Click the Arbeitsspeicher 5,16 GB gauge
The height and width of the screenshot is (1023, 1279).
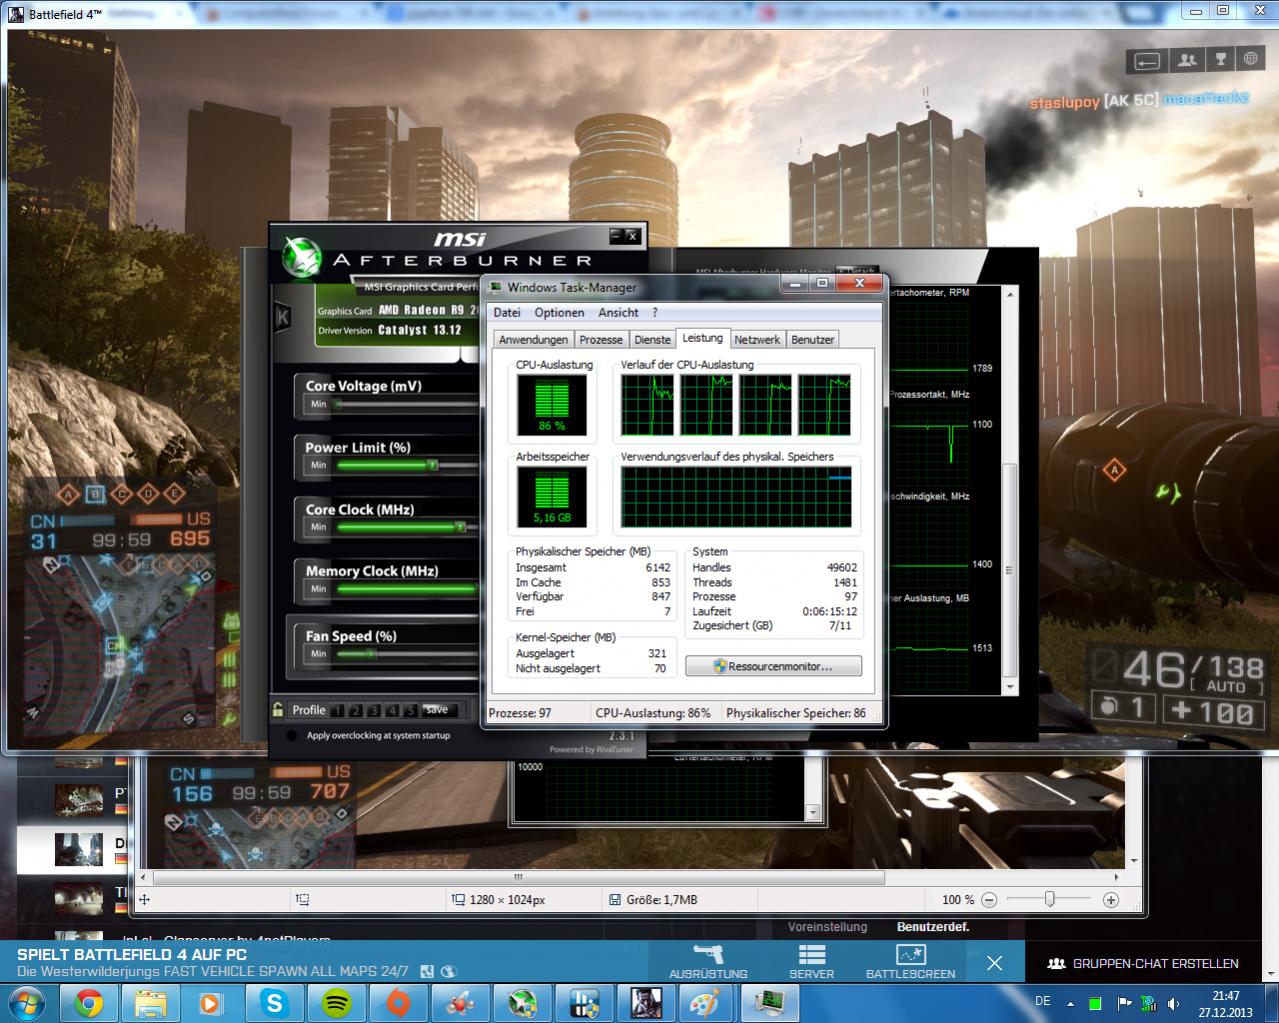pos(552,497)
